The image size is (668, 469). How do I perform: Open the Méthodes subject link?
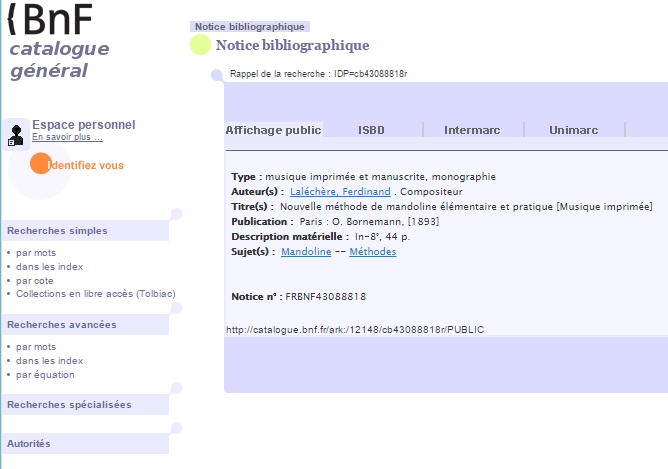373,252
